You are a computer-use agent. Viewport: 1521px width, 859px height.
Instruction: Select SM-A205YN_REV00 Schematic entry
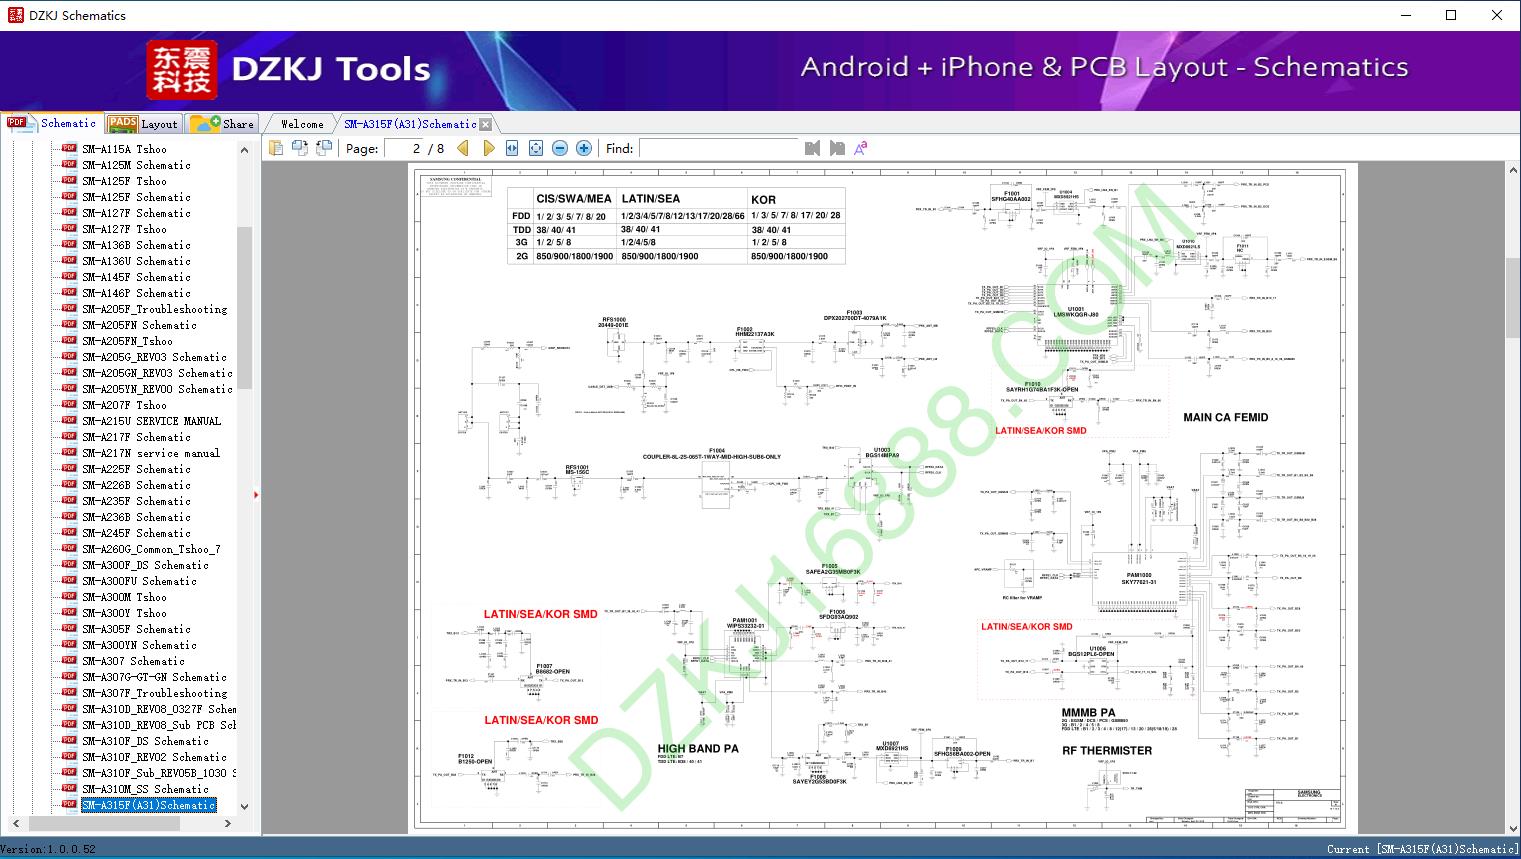(x=157, y=389)
